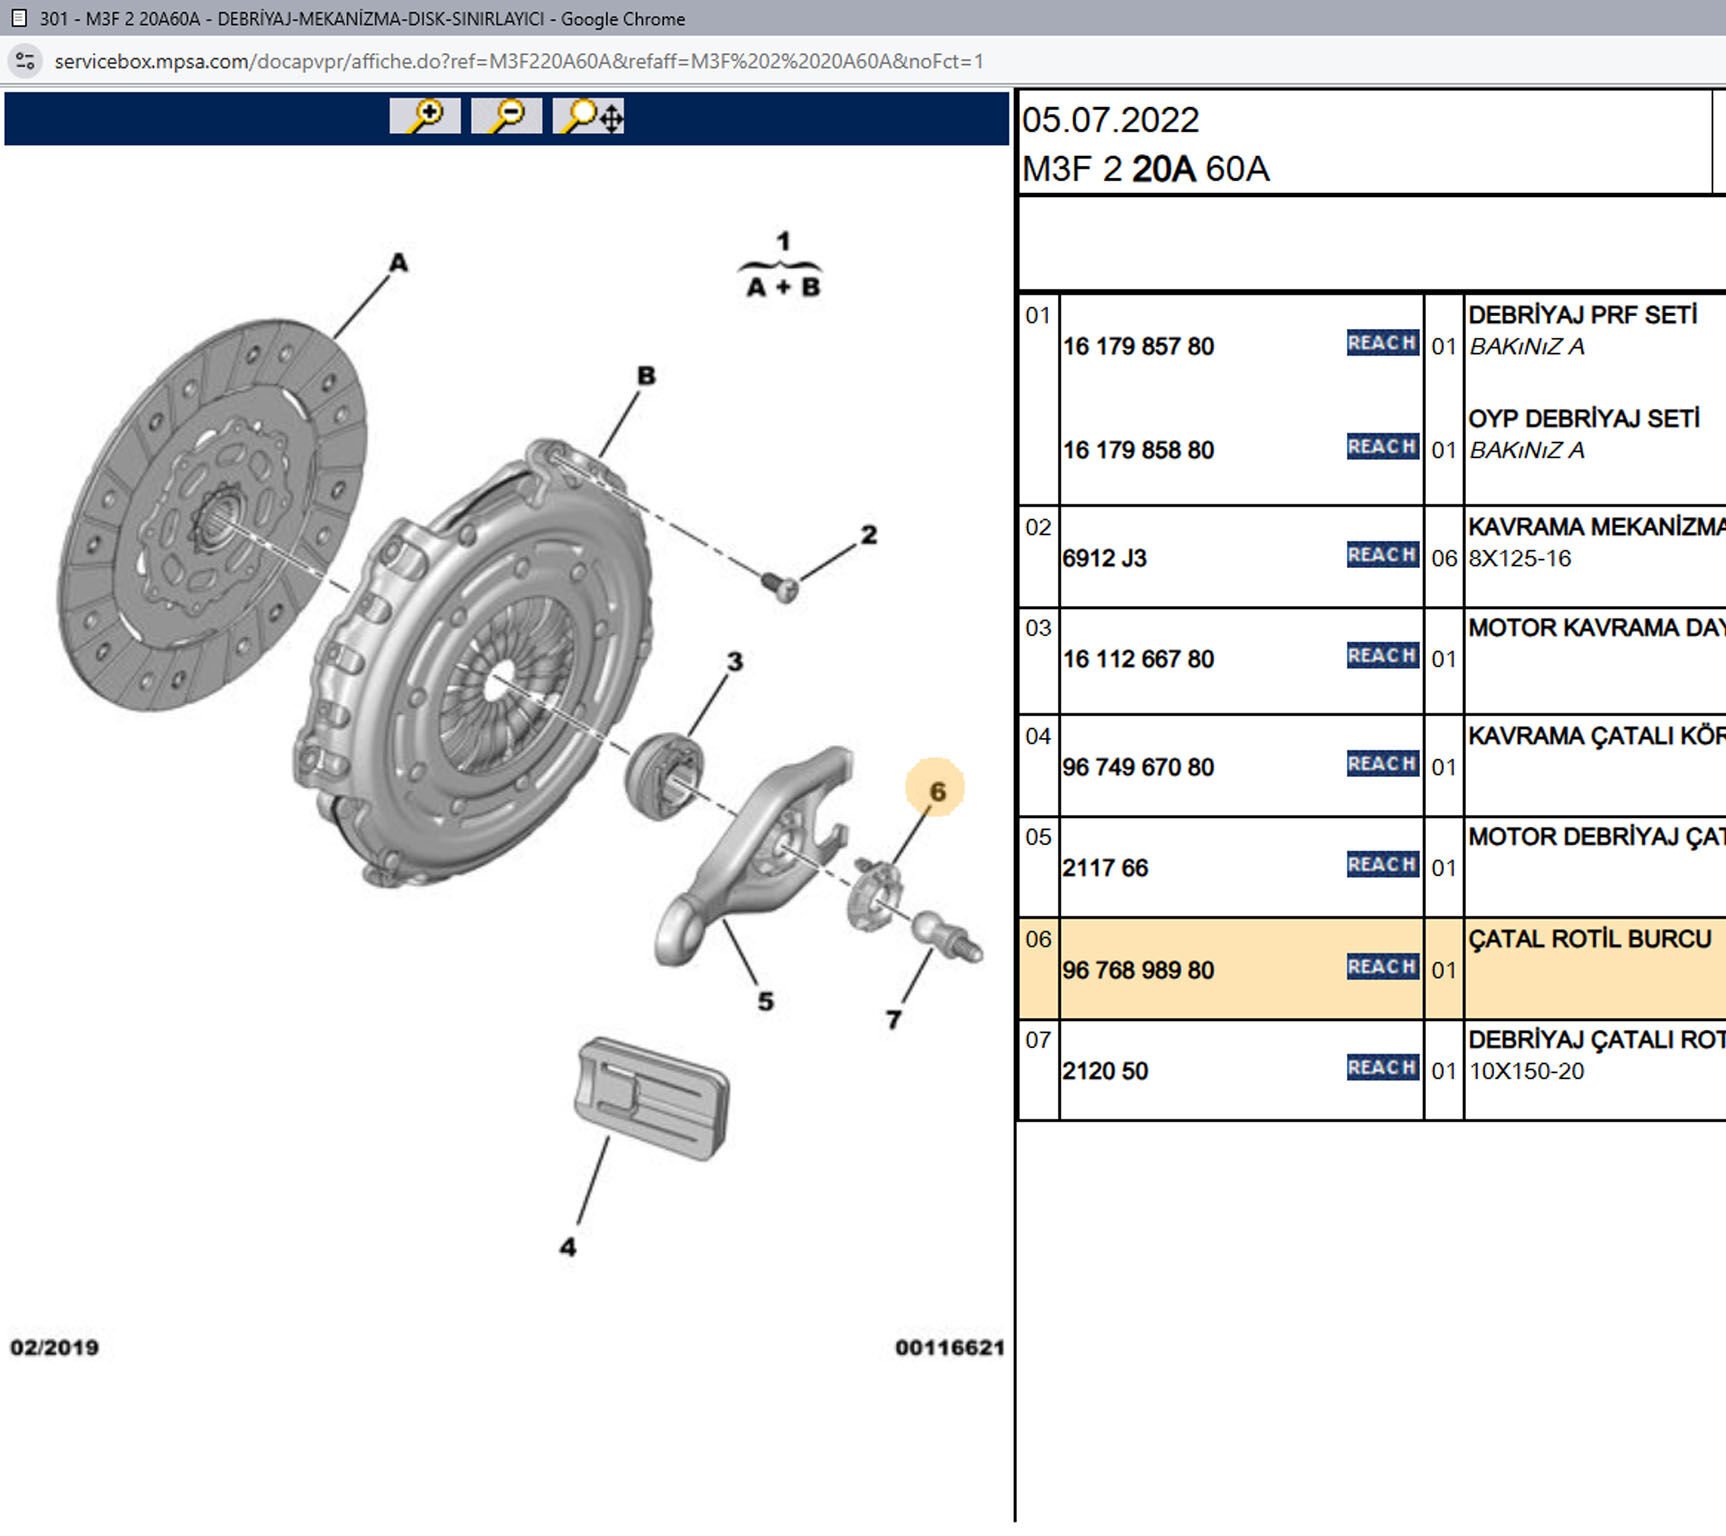Click the zoom in magnifier icon
The width and height of the screenshot is (1726, 1536).
tap(425, 116)
